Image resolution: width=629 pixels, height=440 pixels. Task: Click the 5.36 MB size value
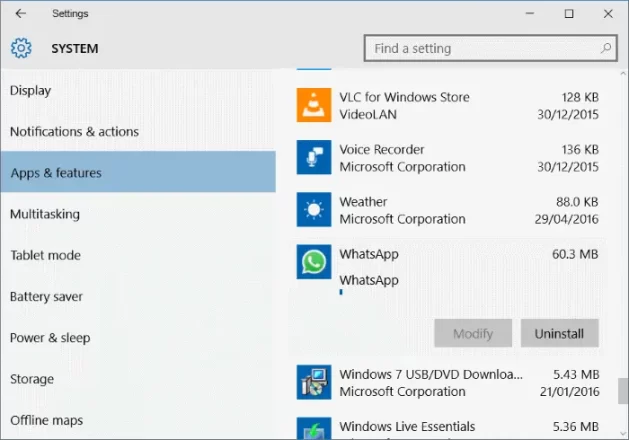576,426
